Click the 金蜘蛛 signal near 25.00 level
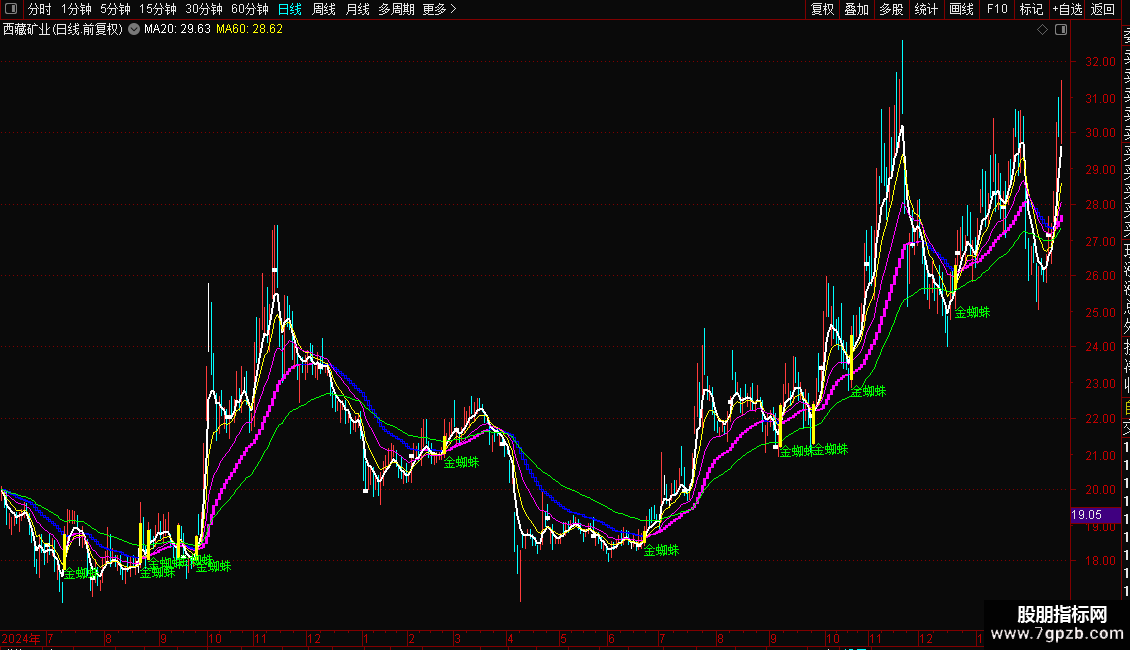 click(972, 312)
